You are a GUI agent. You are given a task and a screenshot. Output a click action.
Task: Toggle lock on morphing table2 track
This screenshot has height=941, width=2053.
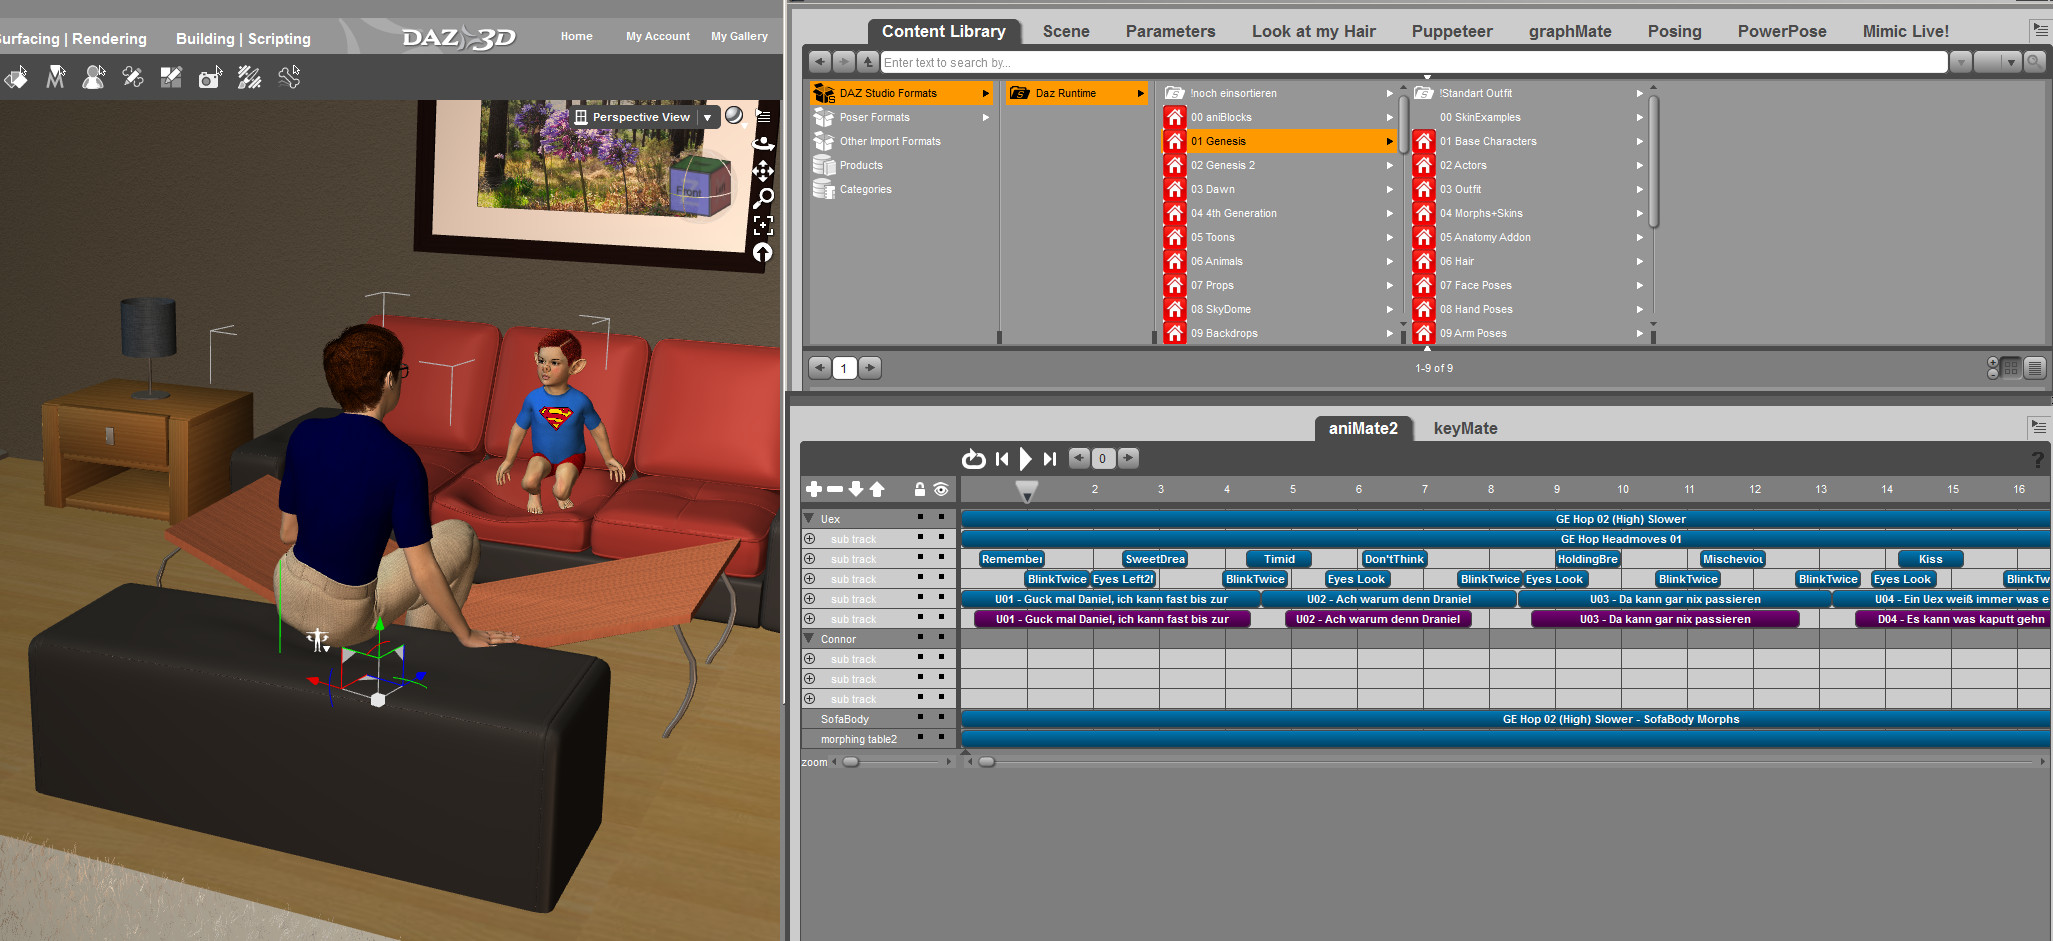(x=920, y=737)
